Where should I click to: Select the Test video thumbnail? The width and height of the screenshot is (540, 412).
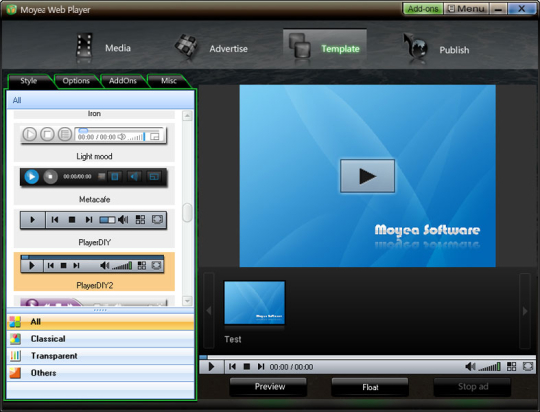pyautogui.click(x=255, y=303)
